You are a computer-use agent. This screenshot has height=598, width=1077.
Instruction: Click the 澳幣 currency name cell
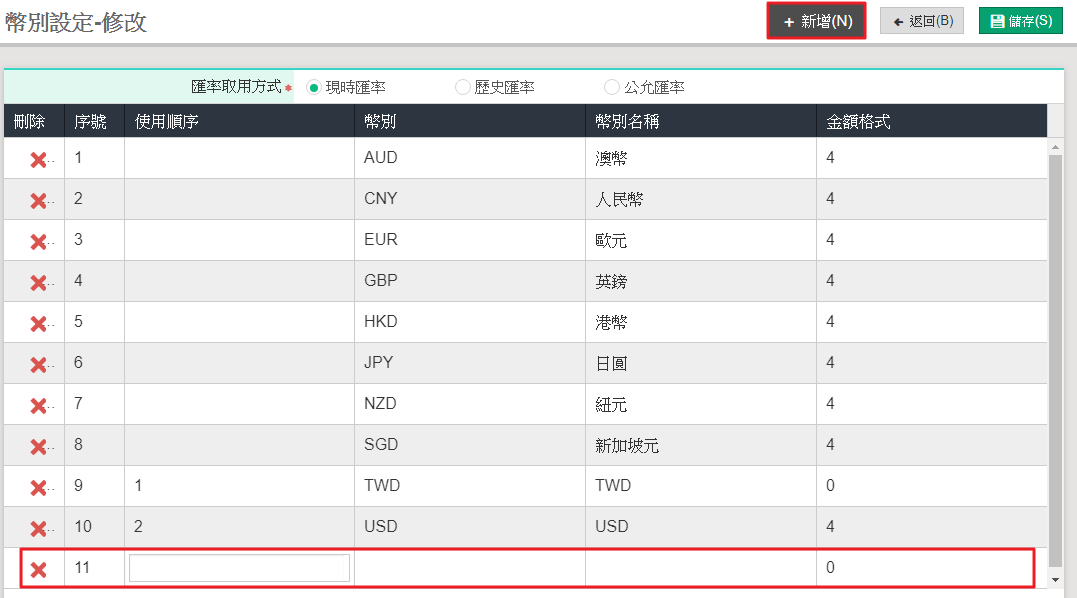pyautogui.click(x=701, y=158)
